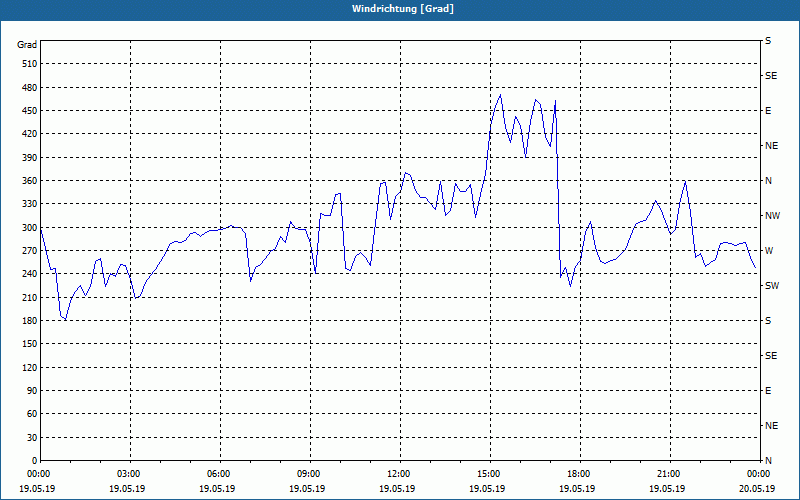Select the "Grad" unit label on the axis

27,45
